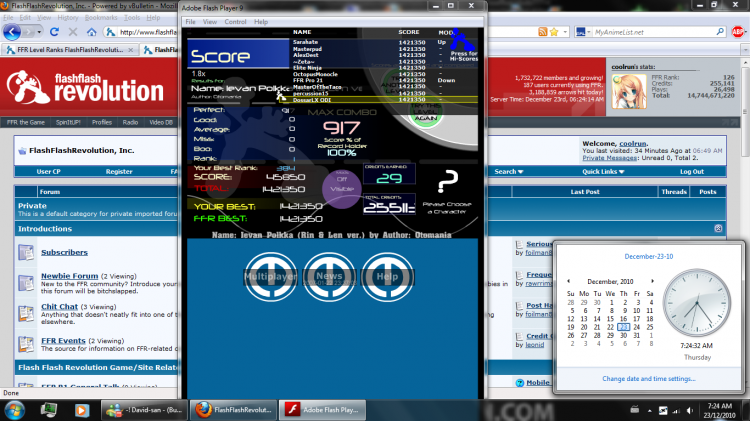The width and height of the screenshot is (750, 421).
Task: Open the forum Search dropdown
Action: tap(508, 171)
